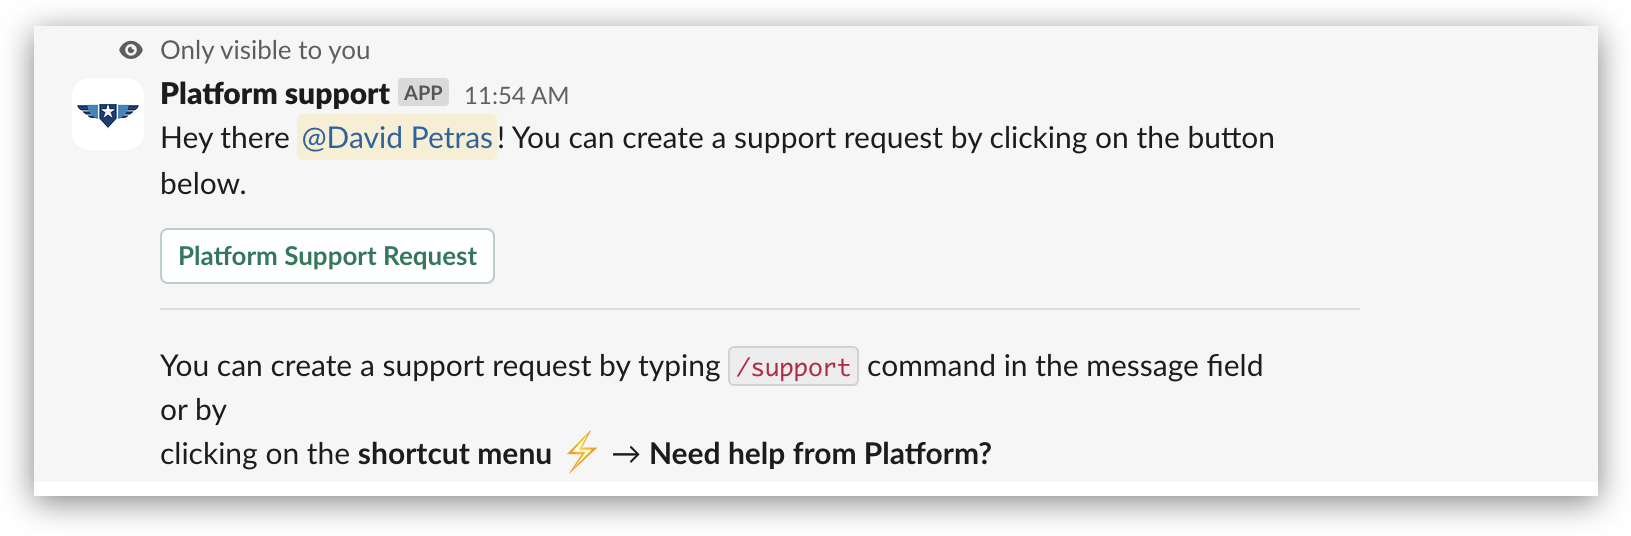The image size is (1631, 536).
Task: Click the eye icon beside visibility notice
Action: pyautogui.click(x=131, y=50)
